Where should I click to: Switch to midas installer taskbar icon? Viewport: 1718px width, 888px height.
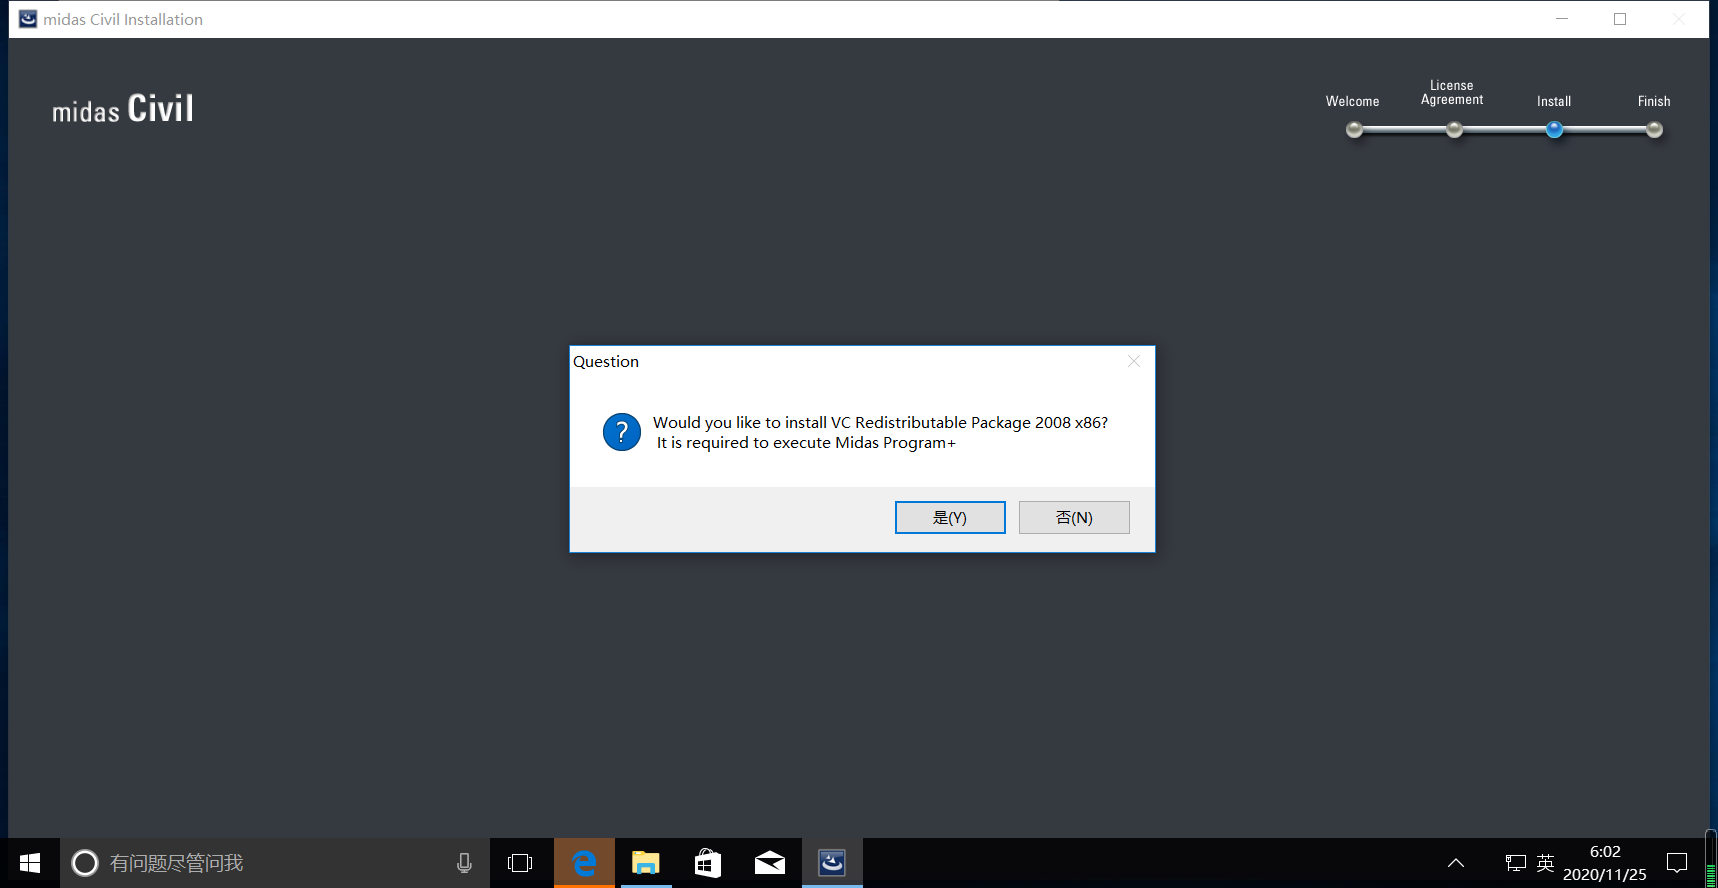[832, 863]
